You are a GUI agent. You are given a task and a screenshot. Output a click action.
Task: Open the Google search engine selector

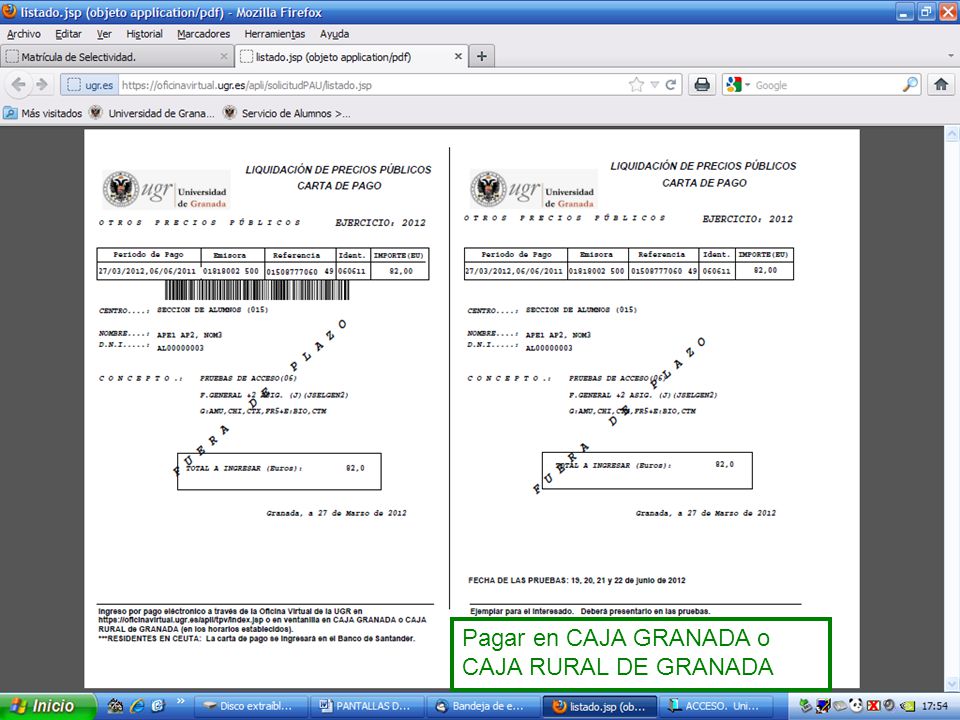(x=738, y=84)
